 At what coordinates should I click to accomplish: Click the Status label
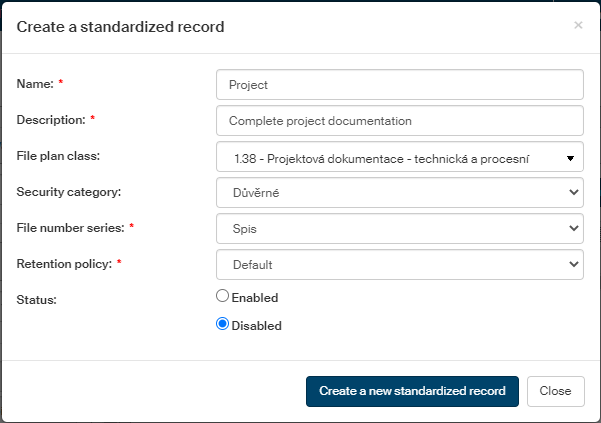(36, 299)
